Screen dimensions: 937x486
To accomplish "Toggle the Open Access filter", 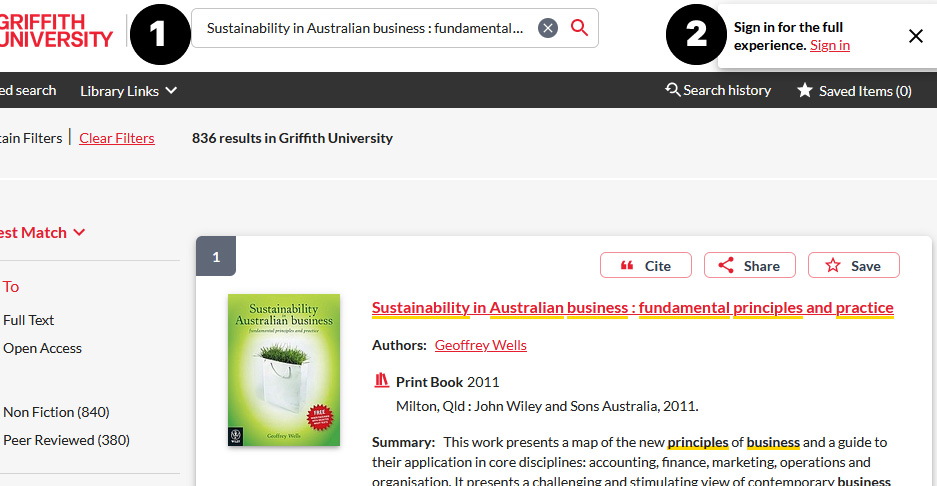I will coord(42,348).
